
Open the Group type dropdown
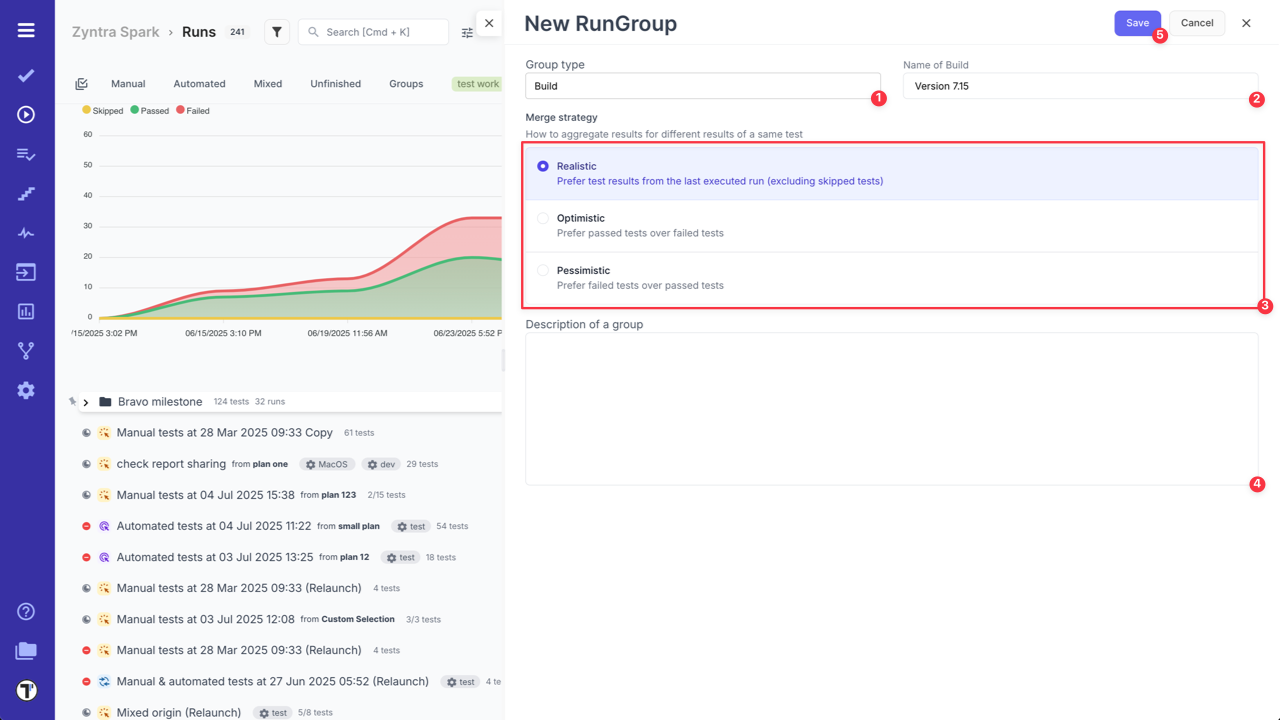click(x=702, y=85)
